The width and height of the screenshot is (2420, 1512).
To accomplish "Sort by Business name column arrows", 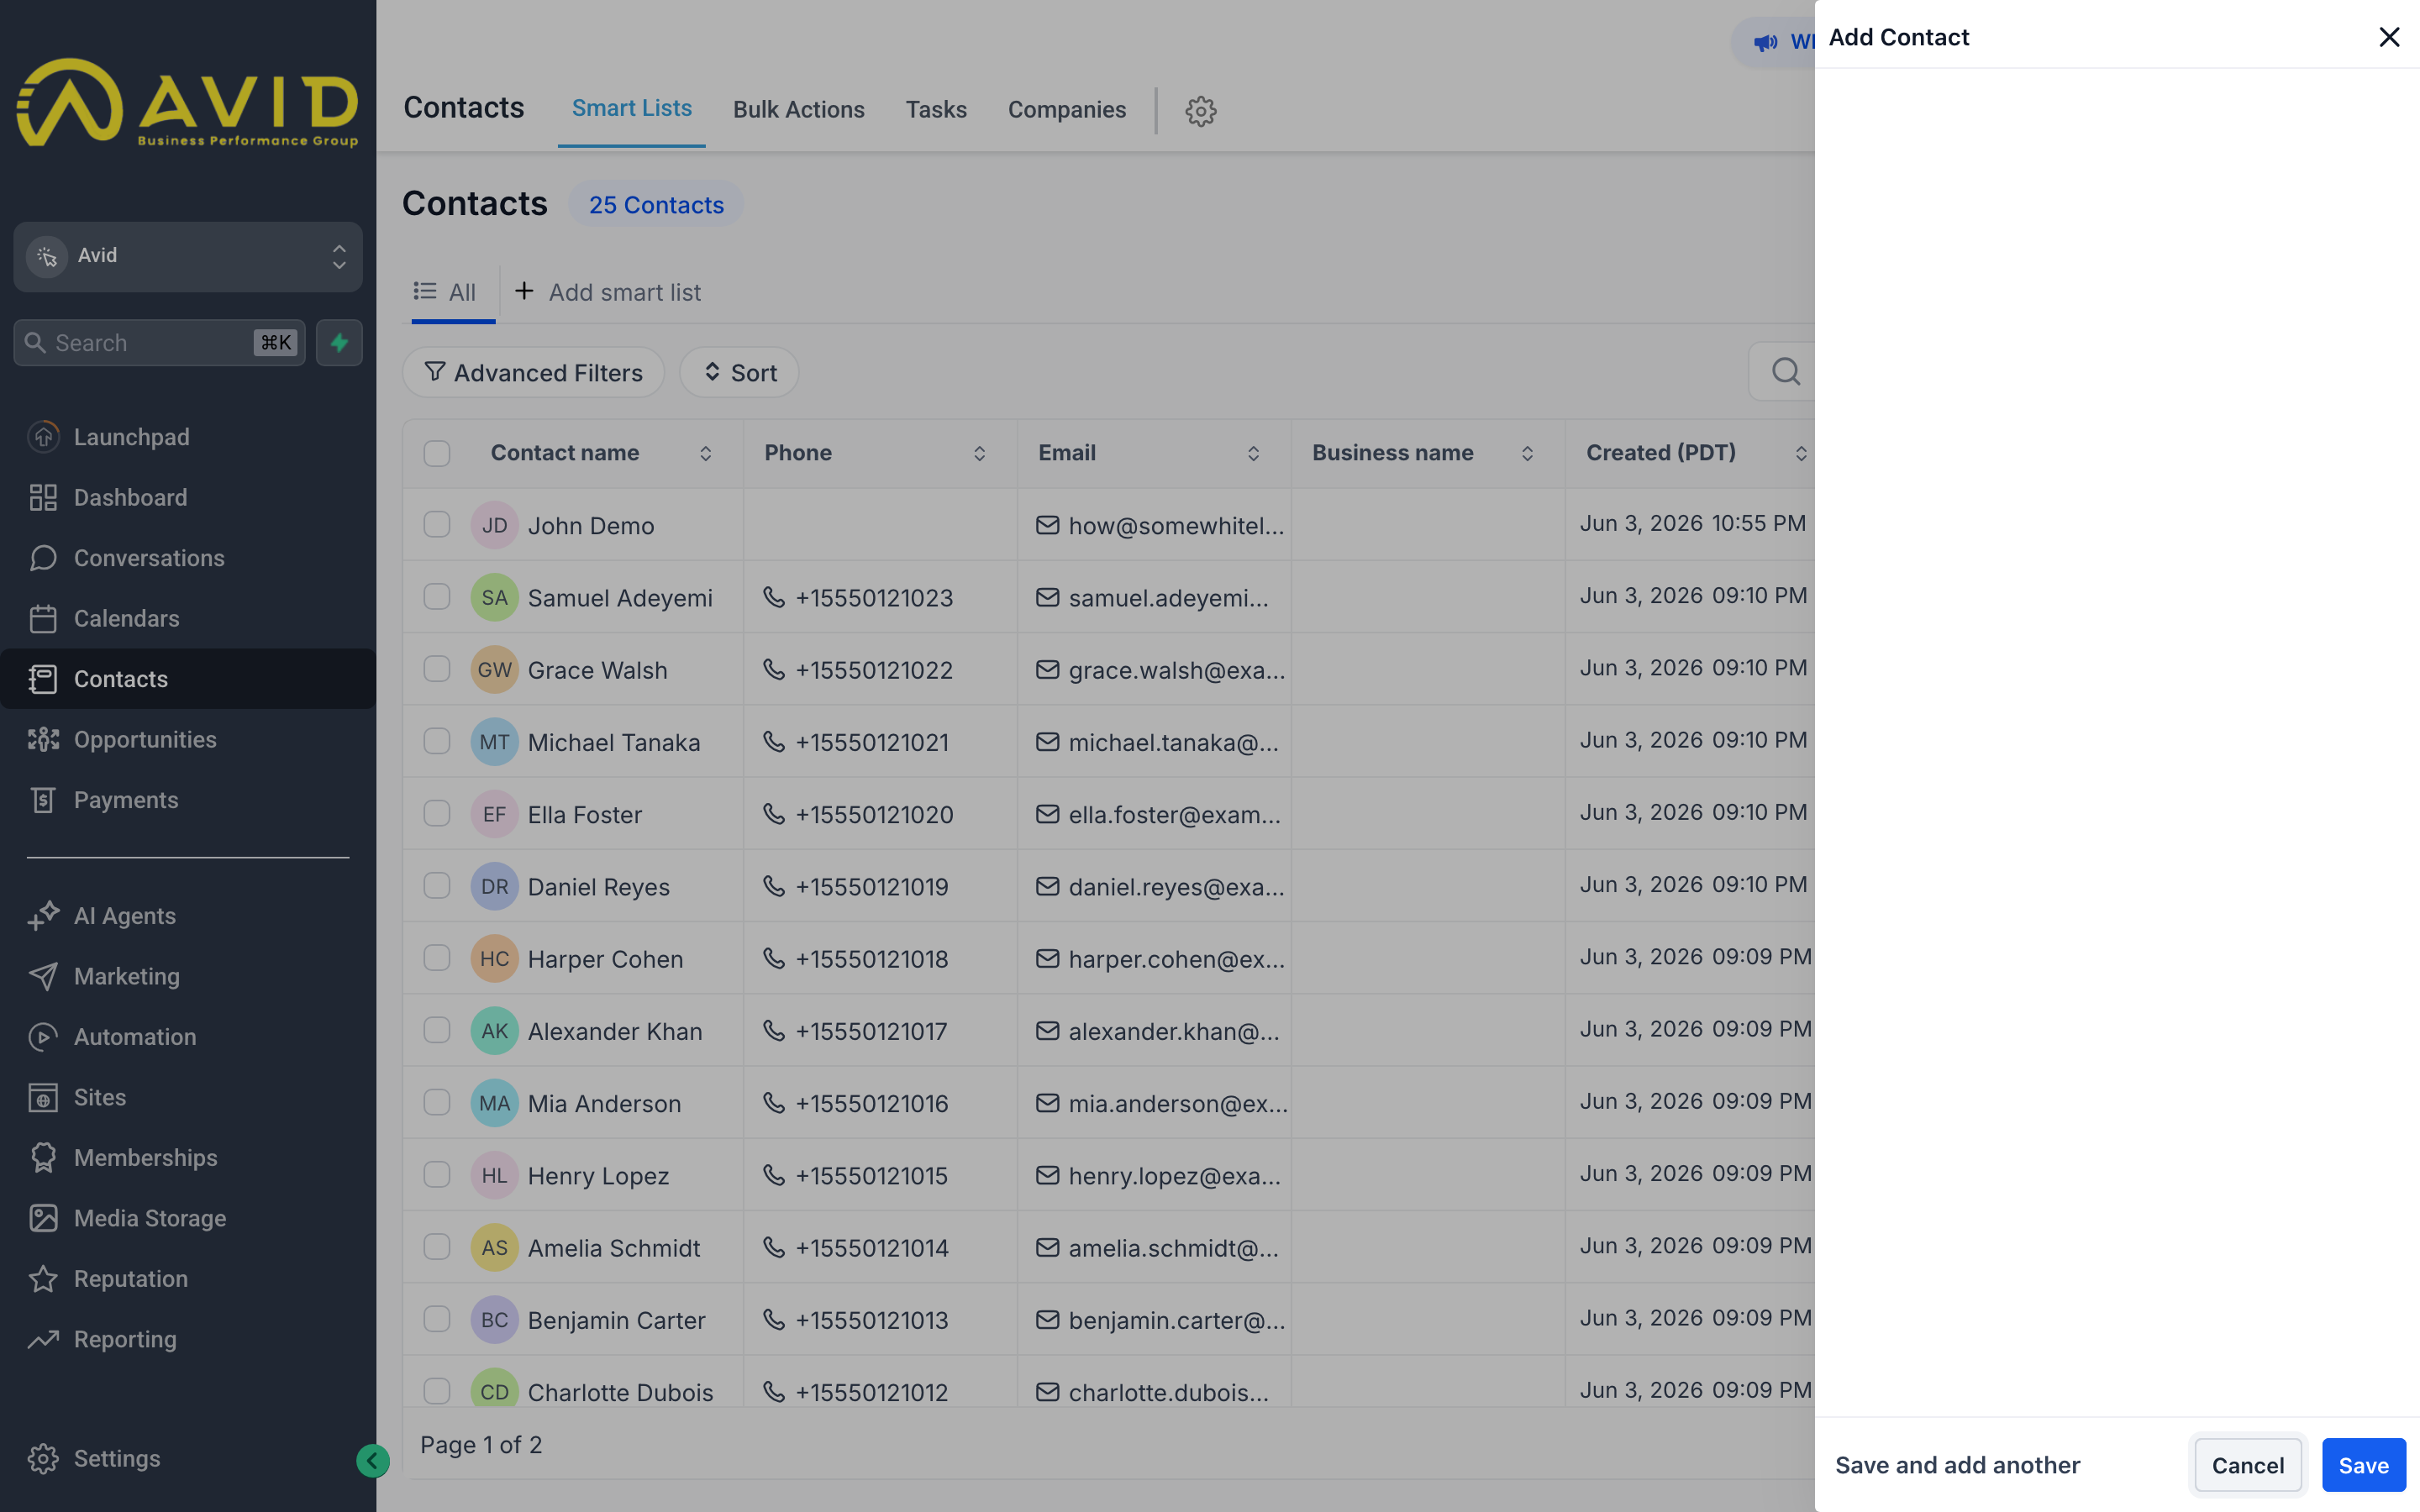I will pos(1527,454).
